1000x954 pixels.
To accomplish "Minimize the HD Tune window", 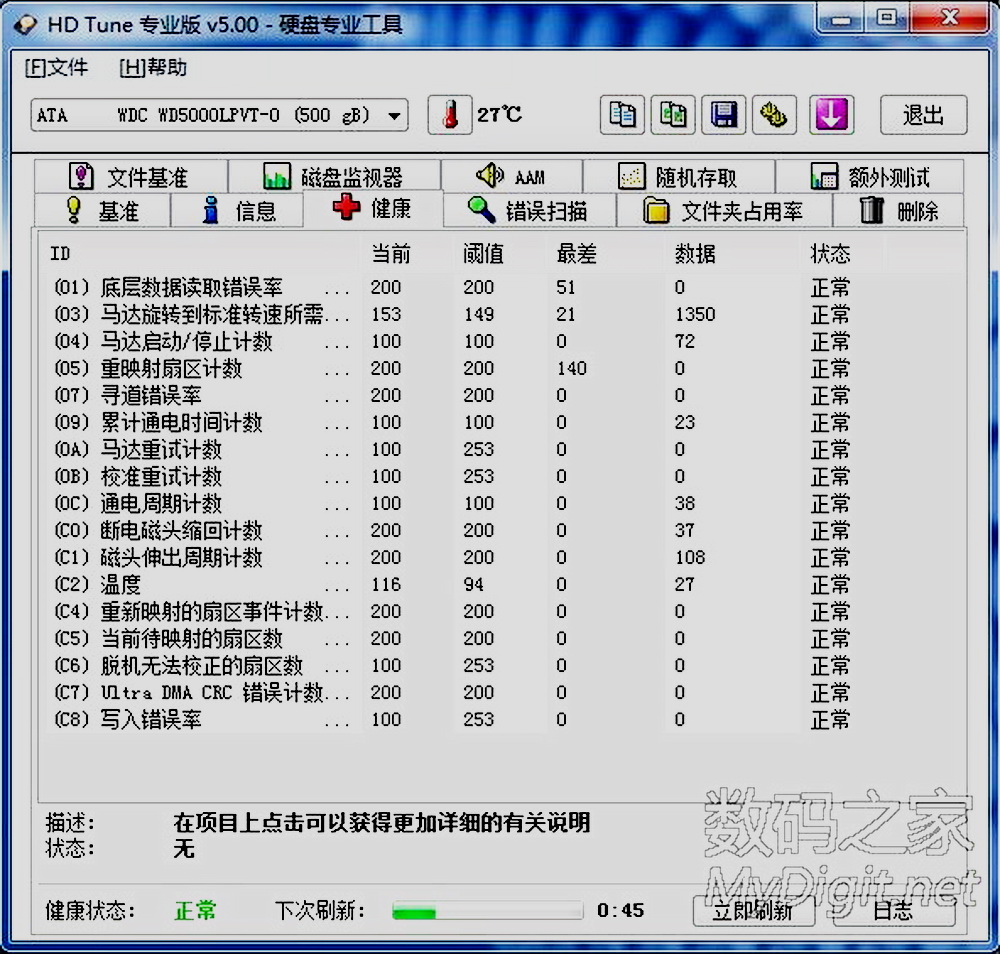I will click(x=841, y=19).
